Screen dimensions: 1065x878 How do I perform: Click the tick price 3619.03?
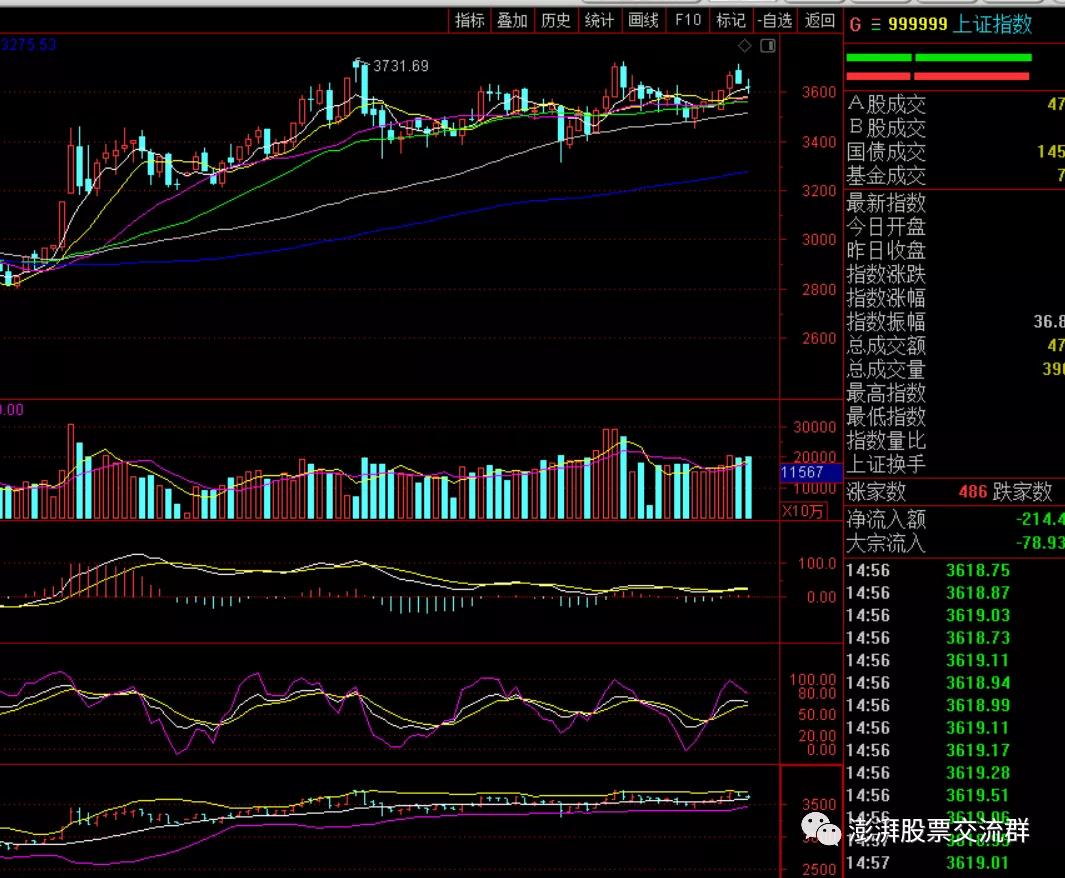click(x=978, y=615)
